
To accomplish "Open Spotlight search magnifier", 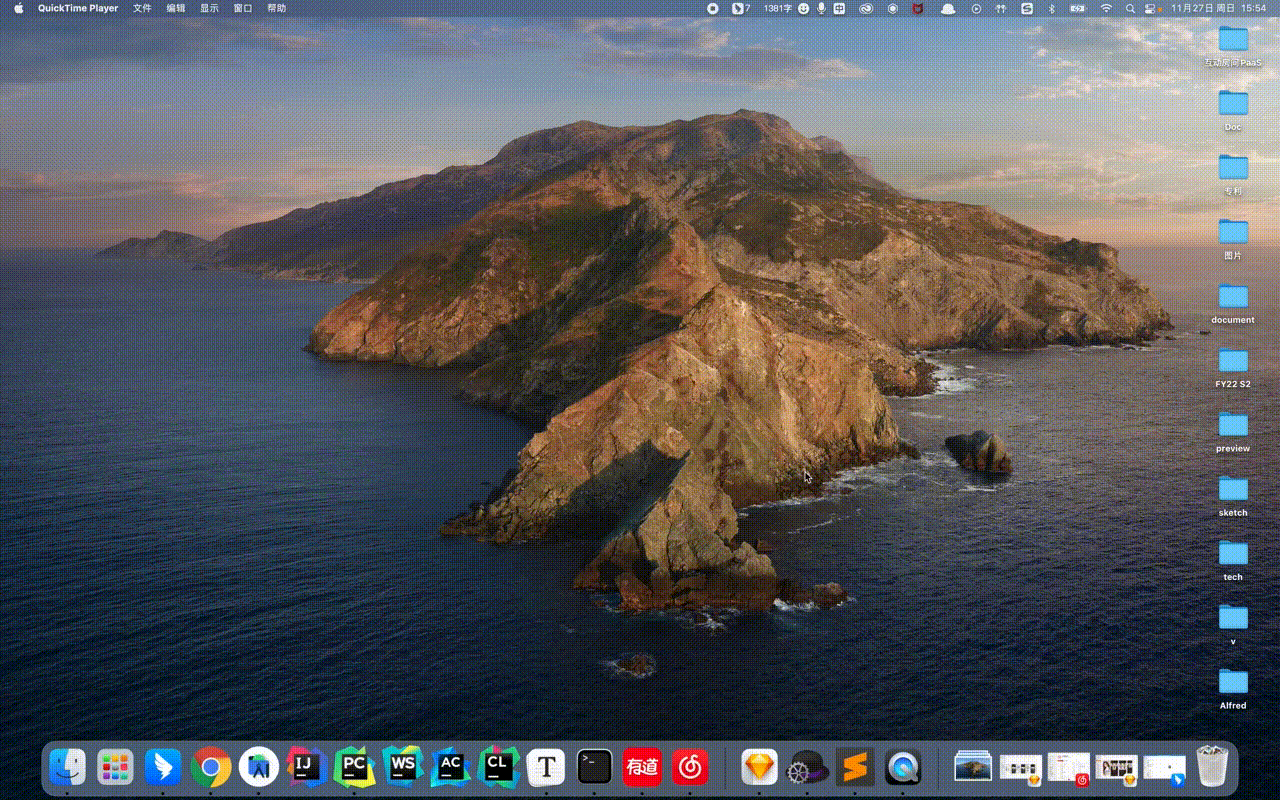I will click(1130, 8).
